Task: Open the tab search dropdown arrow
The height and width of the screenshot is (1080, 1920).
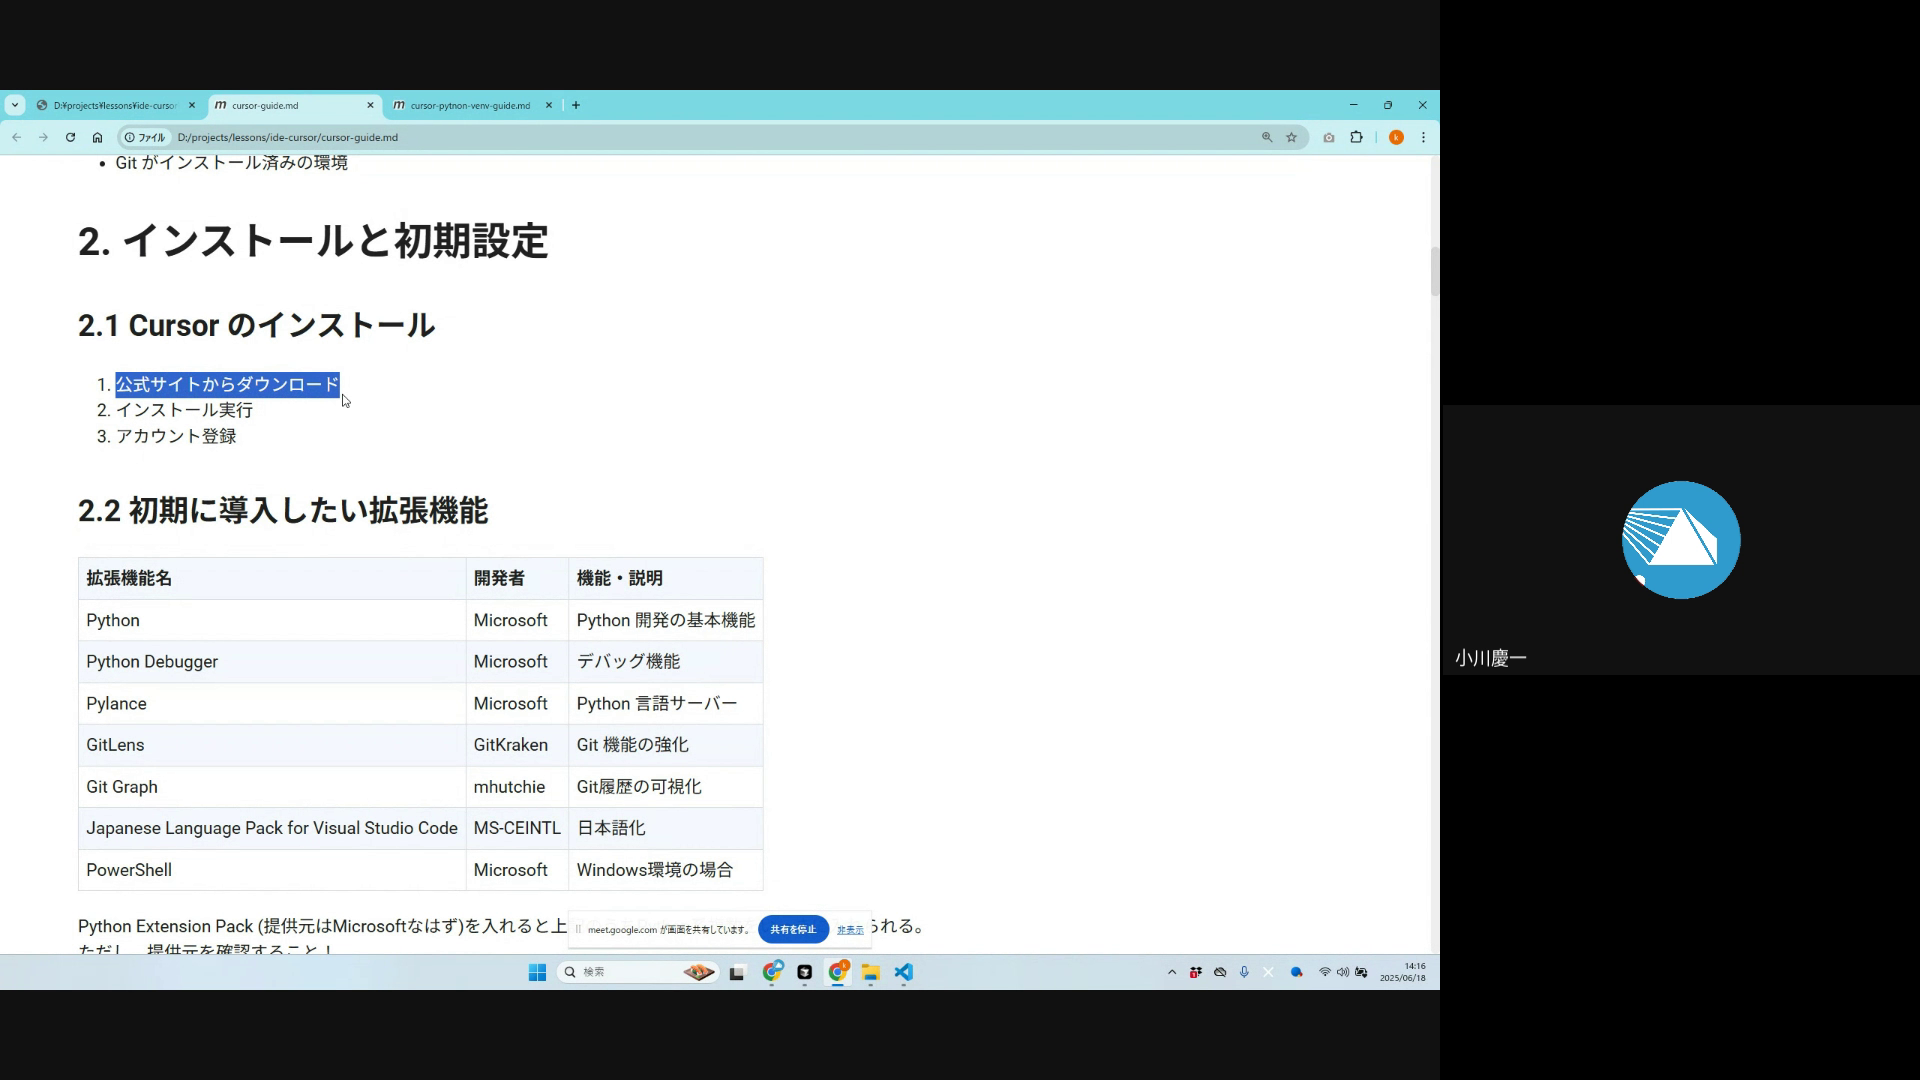Action: click(15, 105)
